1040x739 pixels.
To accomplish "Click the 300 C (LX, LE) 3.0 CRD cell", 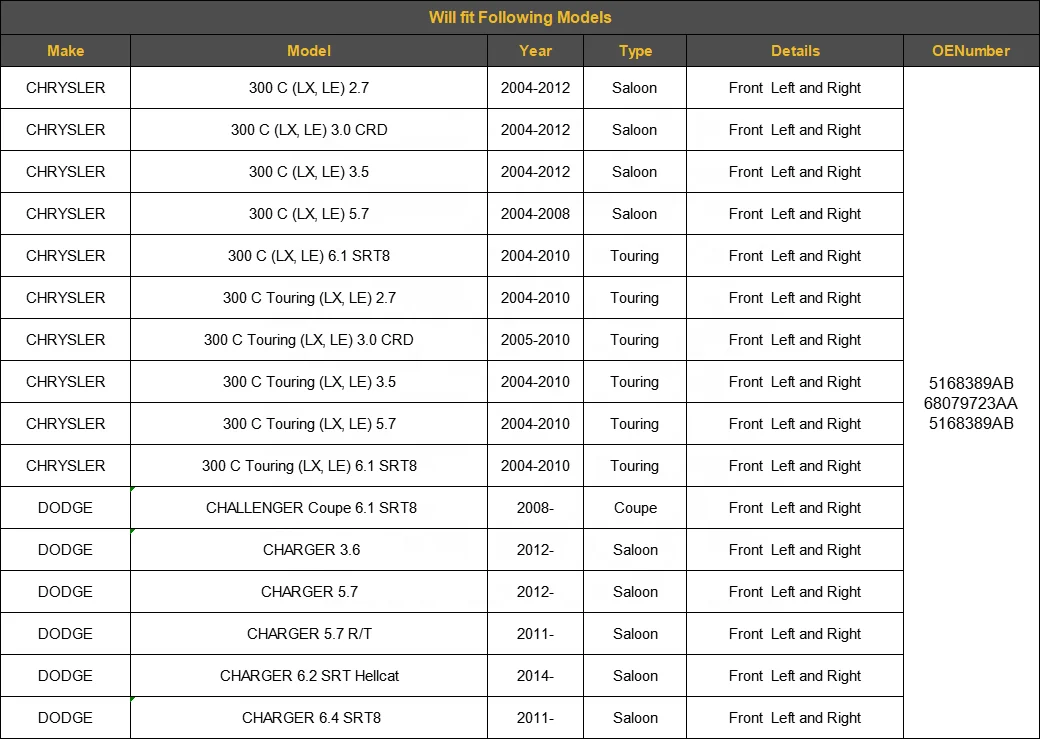I will (309, 130).
